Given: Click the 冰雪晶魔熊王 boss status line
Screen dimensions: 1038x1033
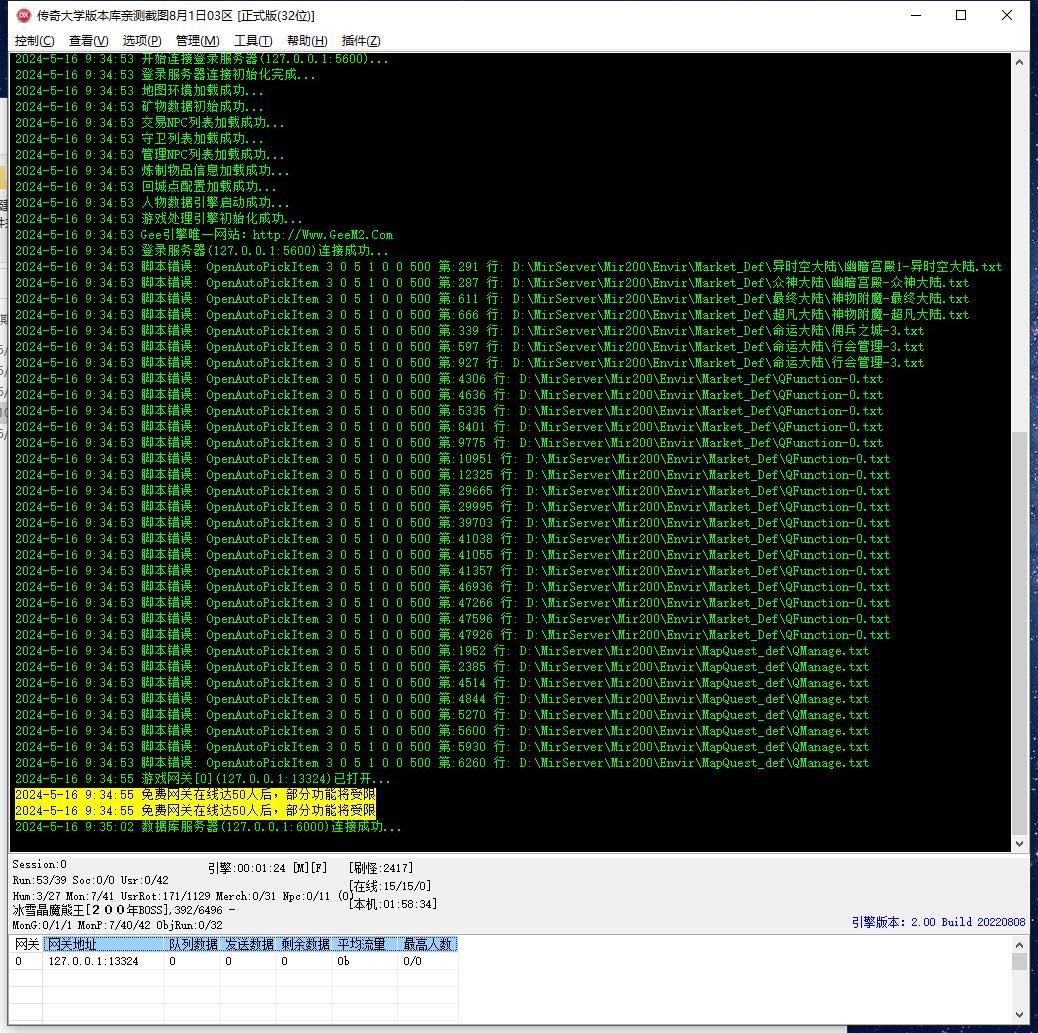Looking at the screenshot, I should [123, 910].
